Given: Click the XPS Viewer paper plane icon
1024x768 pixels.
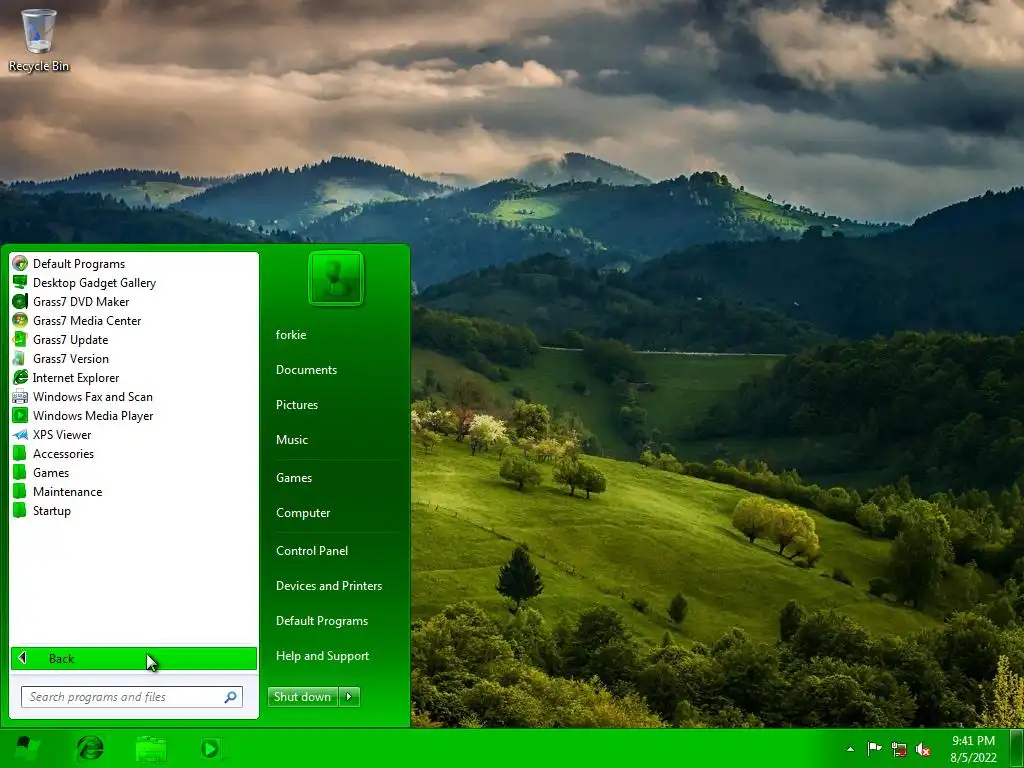Looking at the screenshot, I should [20, 434].
